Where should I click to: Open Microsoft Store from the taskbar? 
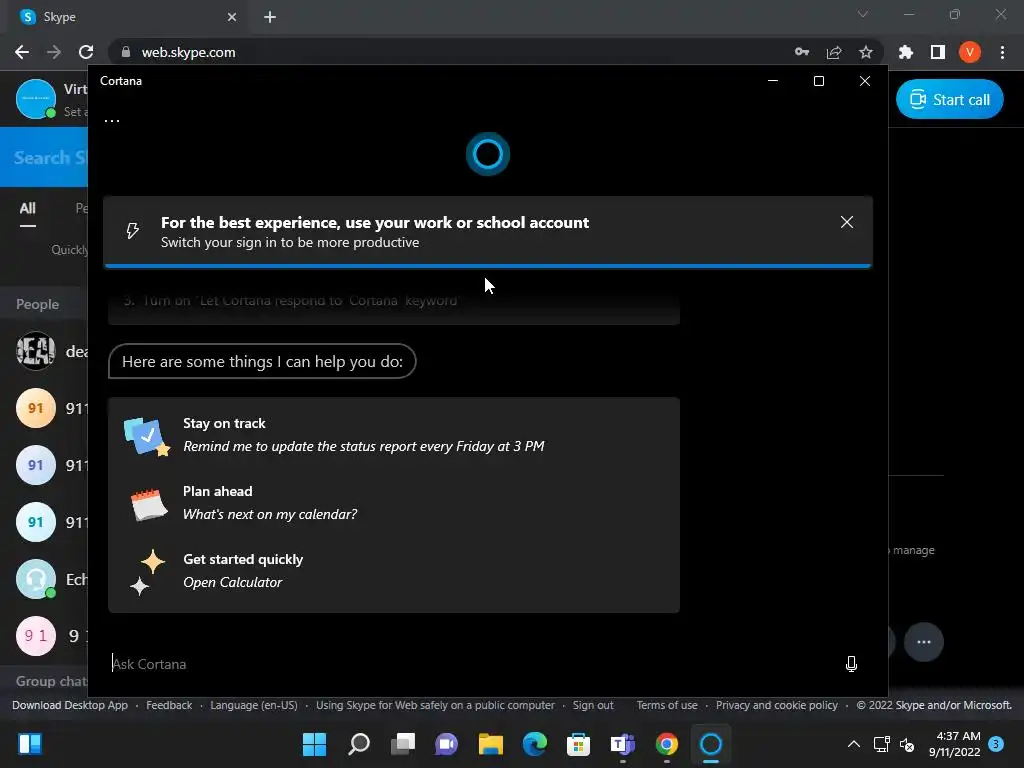[578, 744]
